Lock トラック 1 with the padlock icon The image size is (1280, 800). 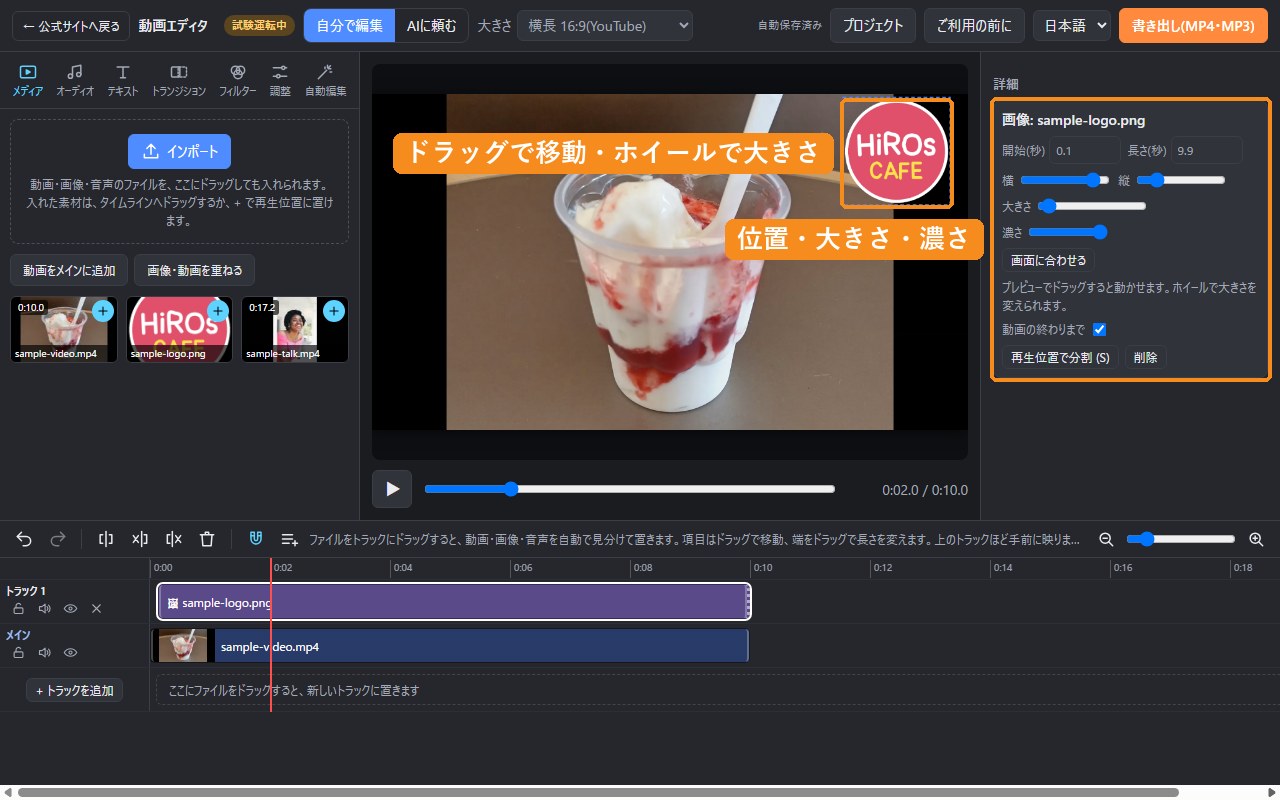pos(18,608)
